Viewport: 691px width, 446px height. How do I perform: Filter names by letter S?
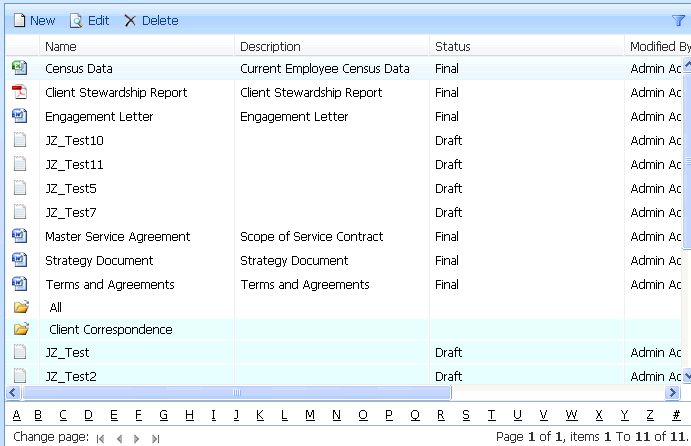pos(467,415)
